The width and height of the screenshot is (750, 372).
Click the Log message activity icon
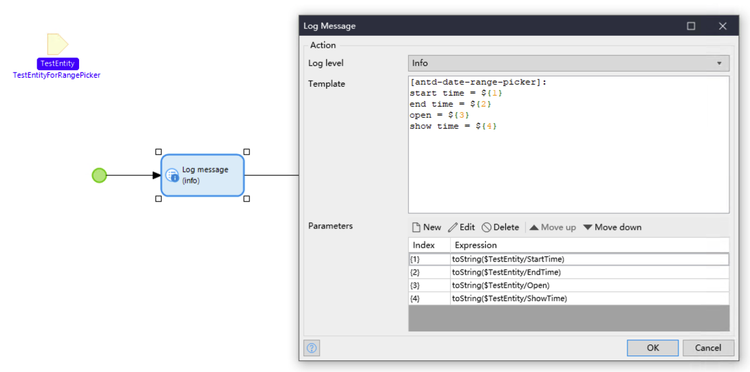pyautogui.click(x=172, y=175)
